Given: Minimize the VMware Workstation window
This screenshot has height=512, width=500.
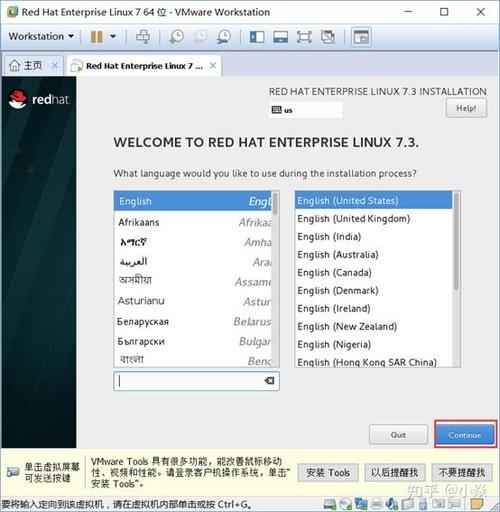Looking at the screenshot, I should click(408, 12).
